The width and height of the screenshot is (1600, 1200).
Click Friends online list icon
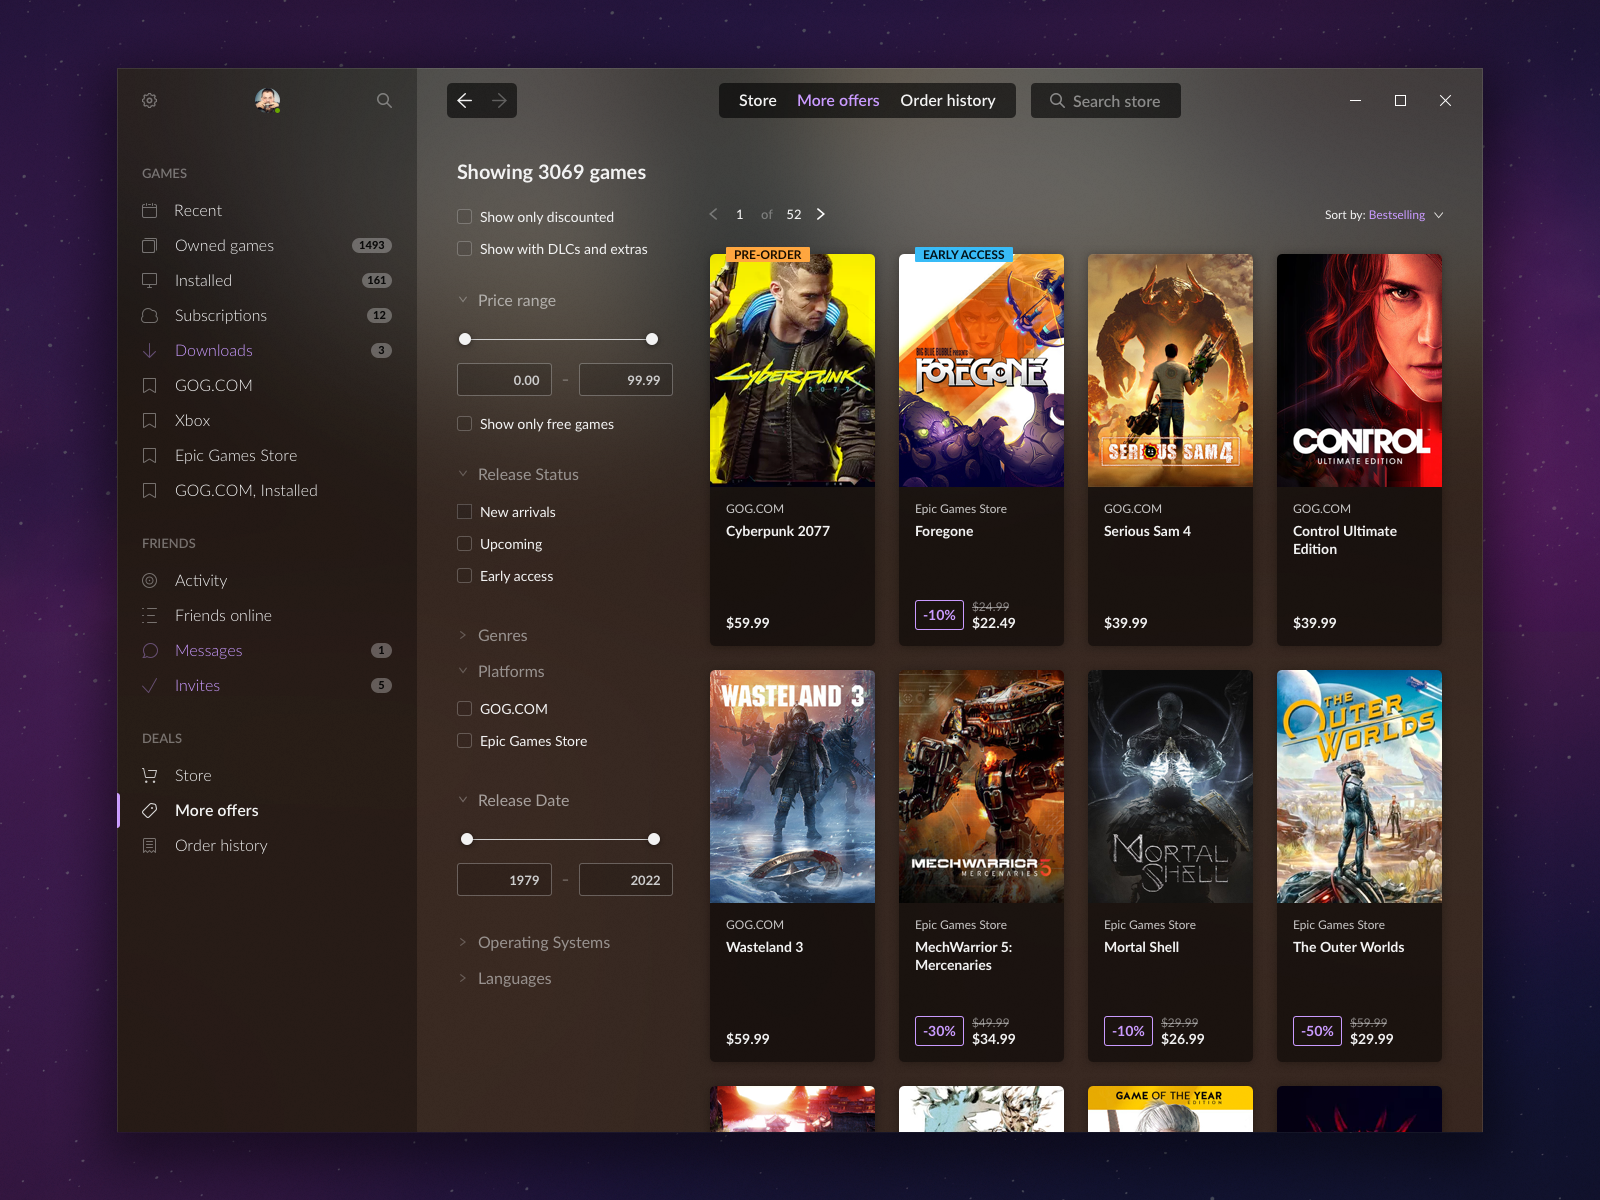(x=150, y=615)
